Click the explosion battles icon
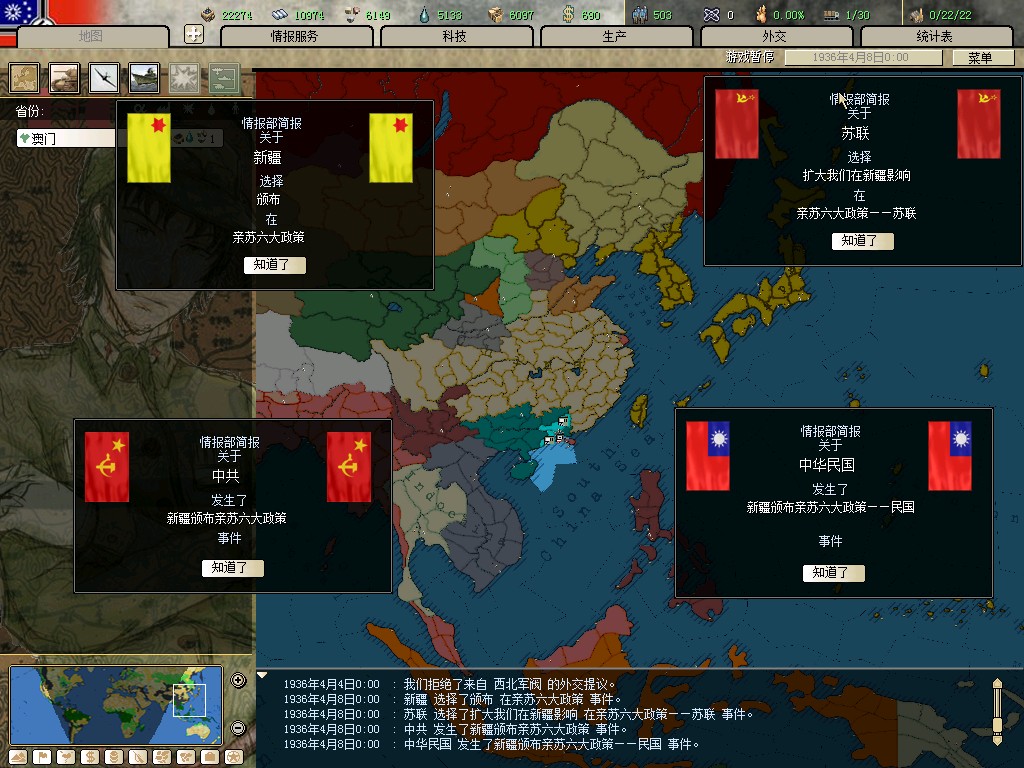The width and height of the screenshot is (1024, 768). [x=184, y=78]
